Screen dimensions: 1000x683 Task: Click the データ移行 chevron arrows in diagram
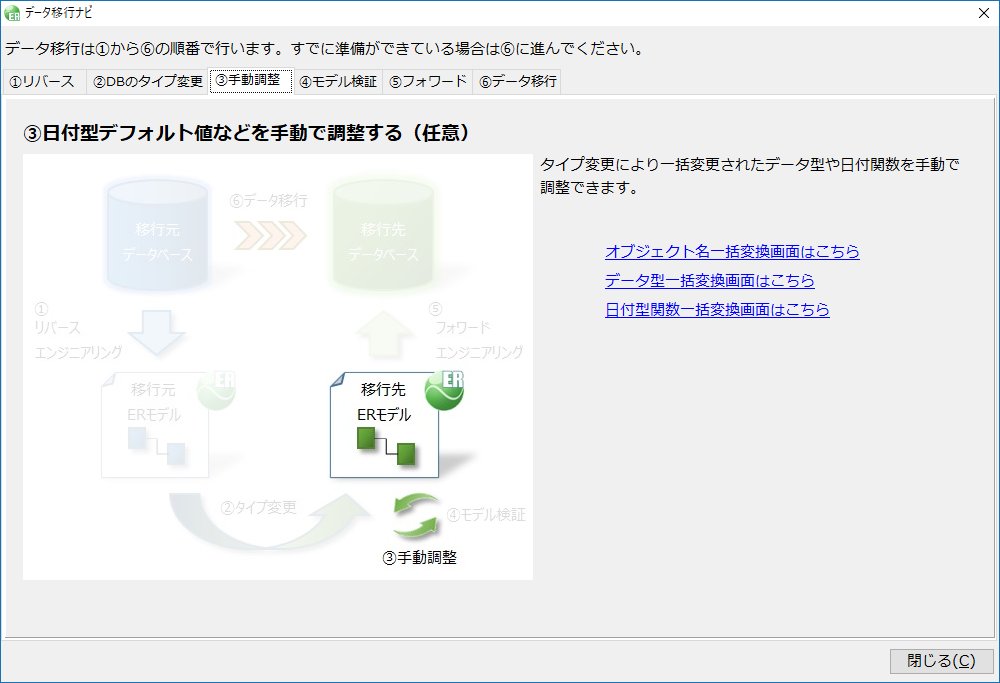[x=269, y=236]
